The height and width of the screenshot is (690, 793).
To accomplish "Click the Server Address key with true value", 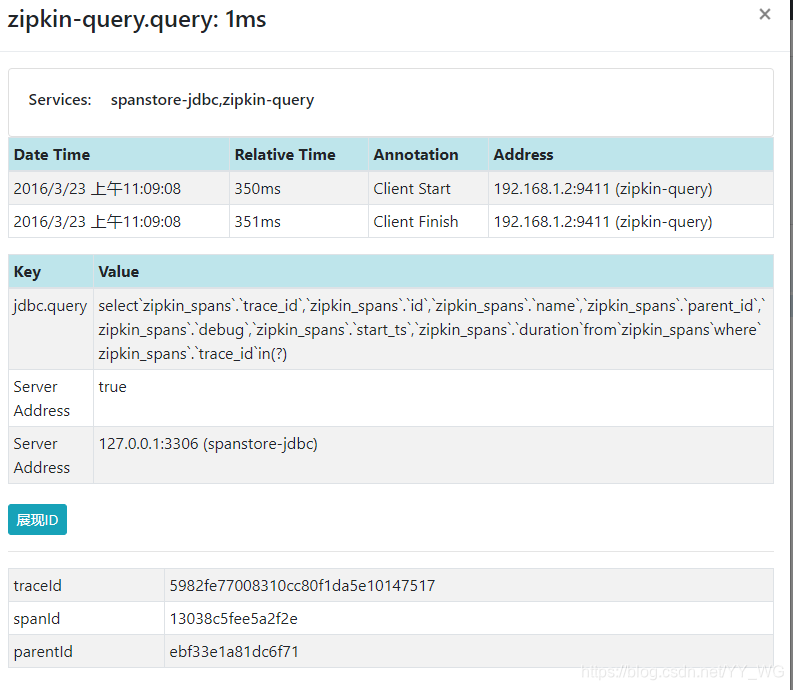I will tap(51, 398).
